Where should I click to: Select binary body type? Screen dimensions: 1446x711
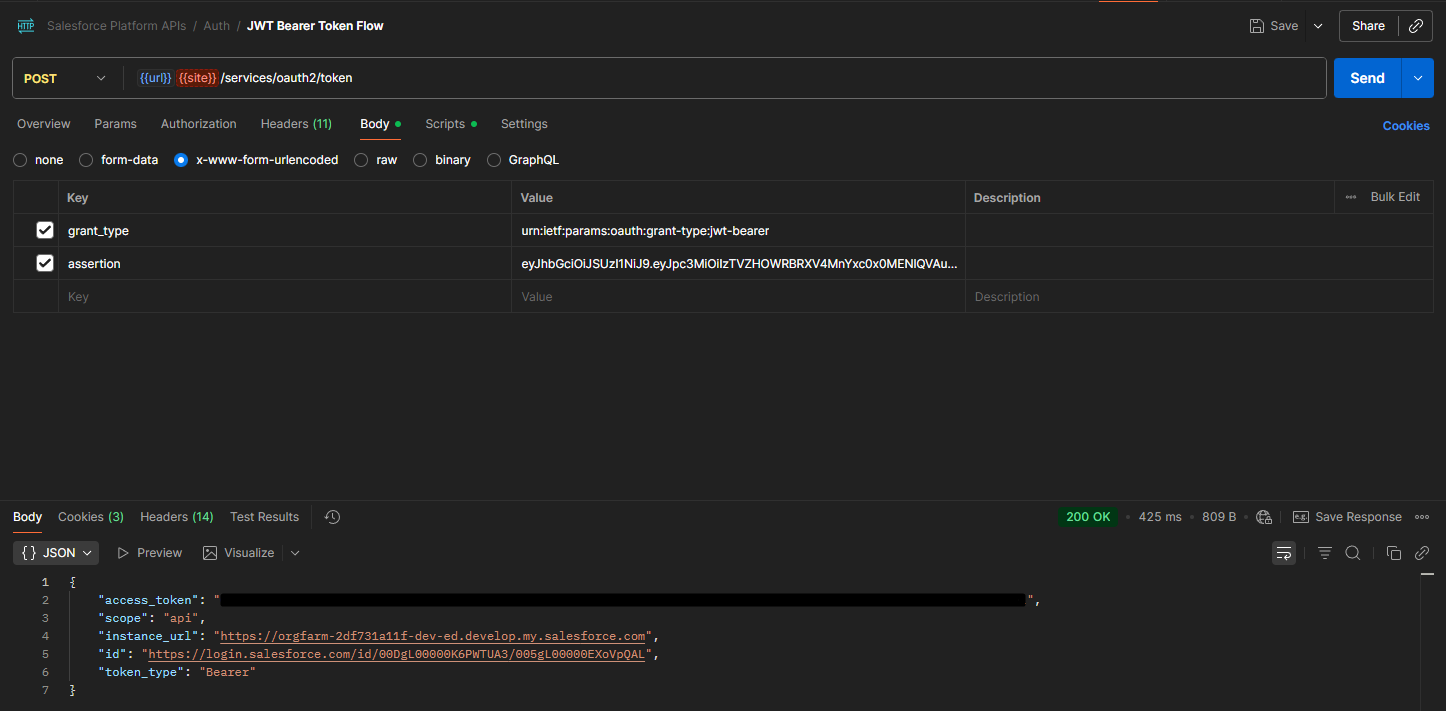pyautogui.click(x=420, y=160)
